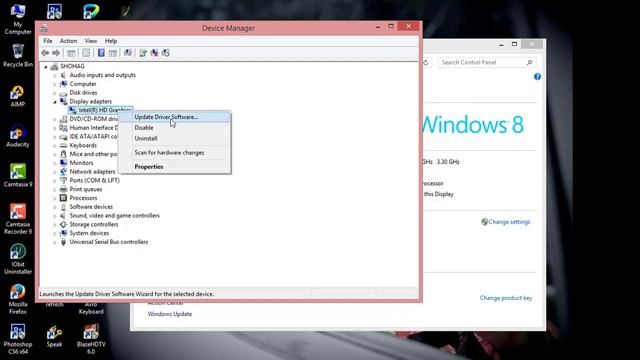Click the Update Driver Software toolbar icon

pos(143,53)
